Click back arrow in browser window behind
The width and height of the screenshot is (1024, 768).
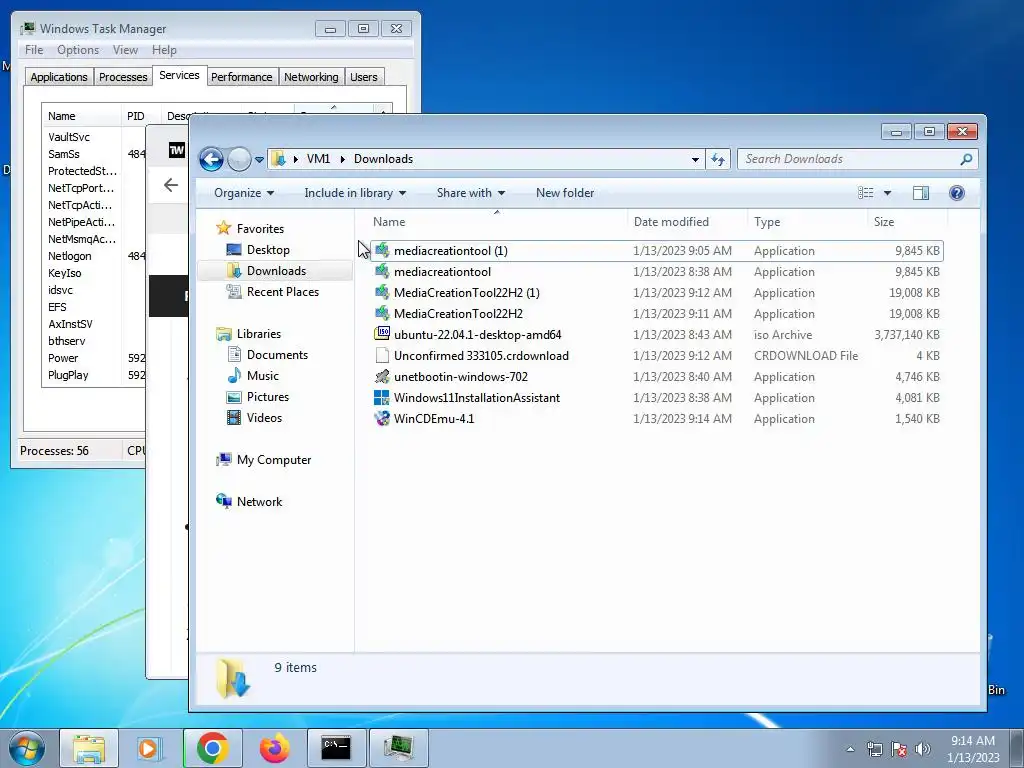[171, 185]
